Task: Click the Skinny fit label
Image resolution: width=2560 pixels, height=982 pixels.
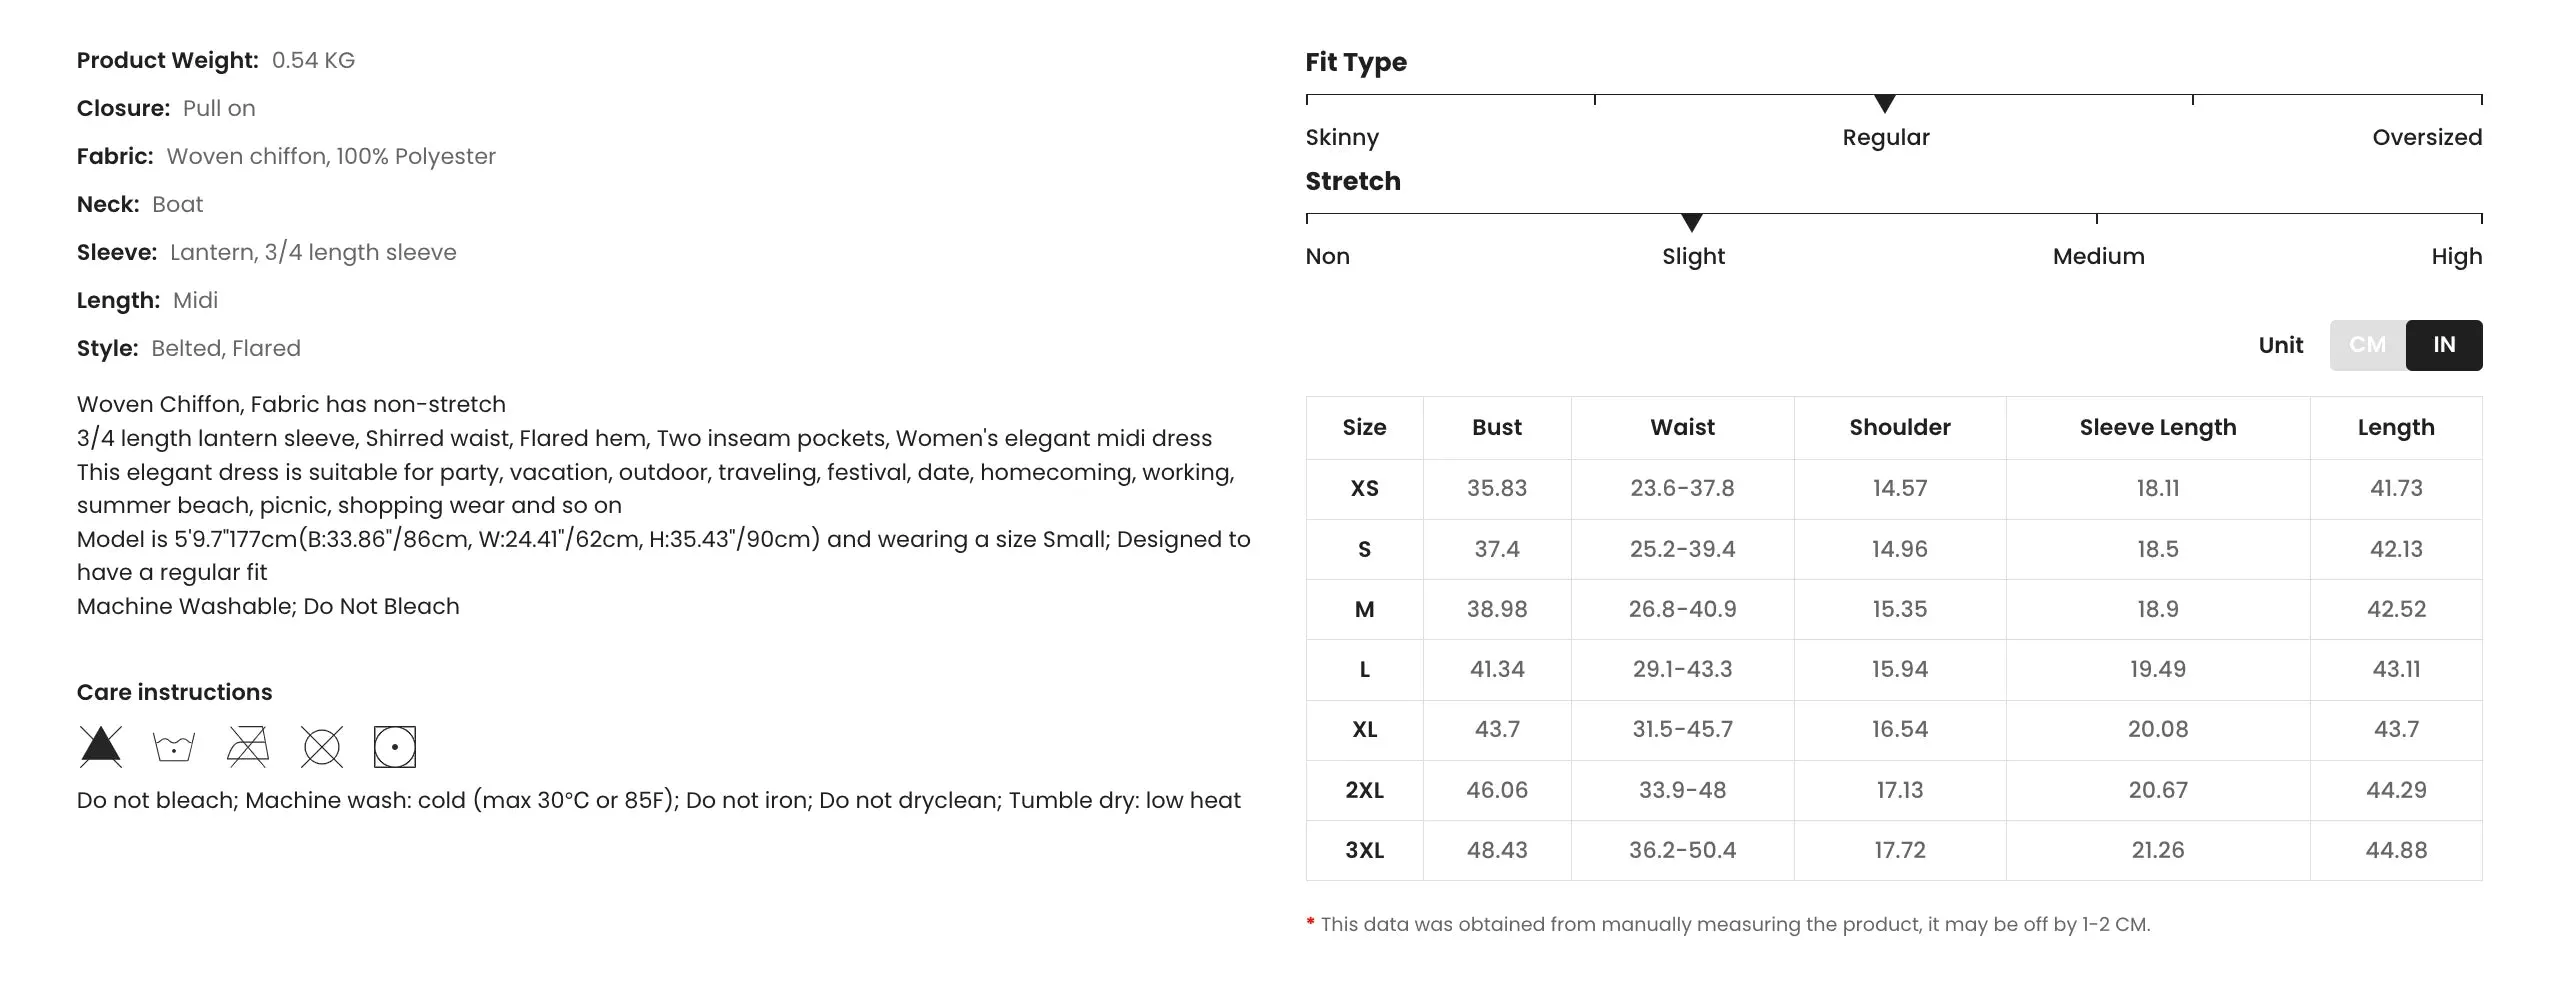Action: [x=1342, y=137]
